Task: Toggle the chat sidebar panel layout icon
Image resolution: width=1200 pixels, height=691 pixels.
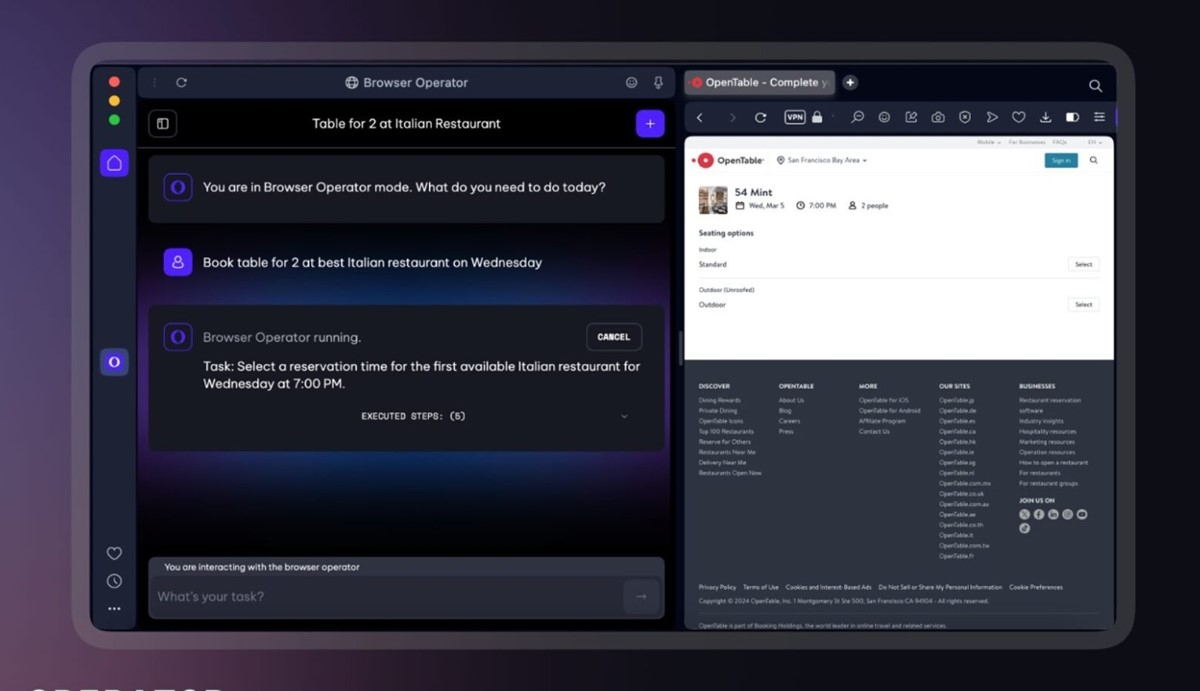Action: [x=162, y=124]
